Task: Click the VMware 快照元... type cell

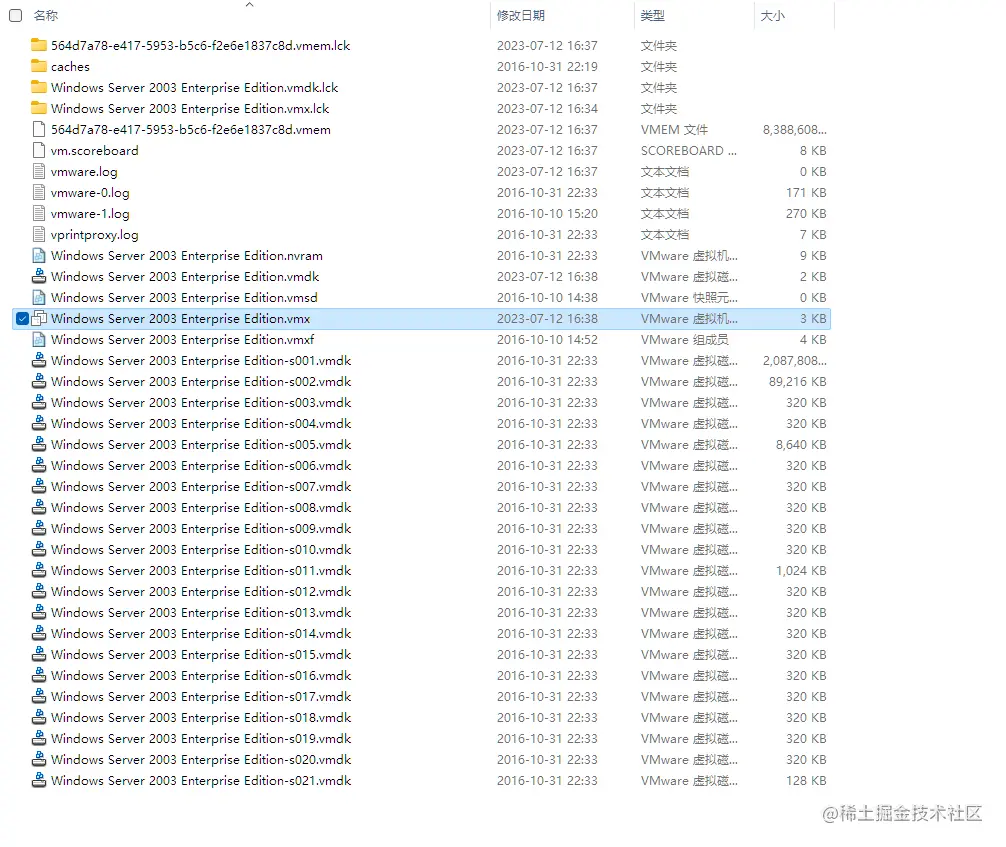Action: tap(689, 297)
